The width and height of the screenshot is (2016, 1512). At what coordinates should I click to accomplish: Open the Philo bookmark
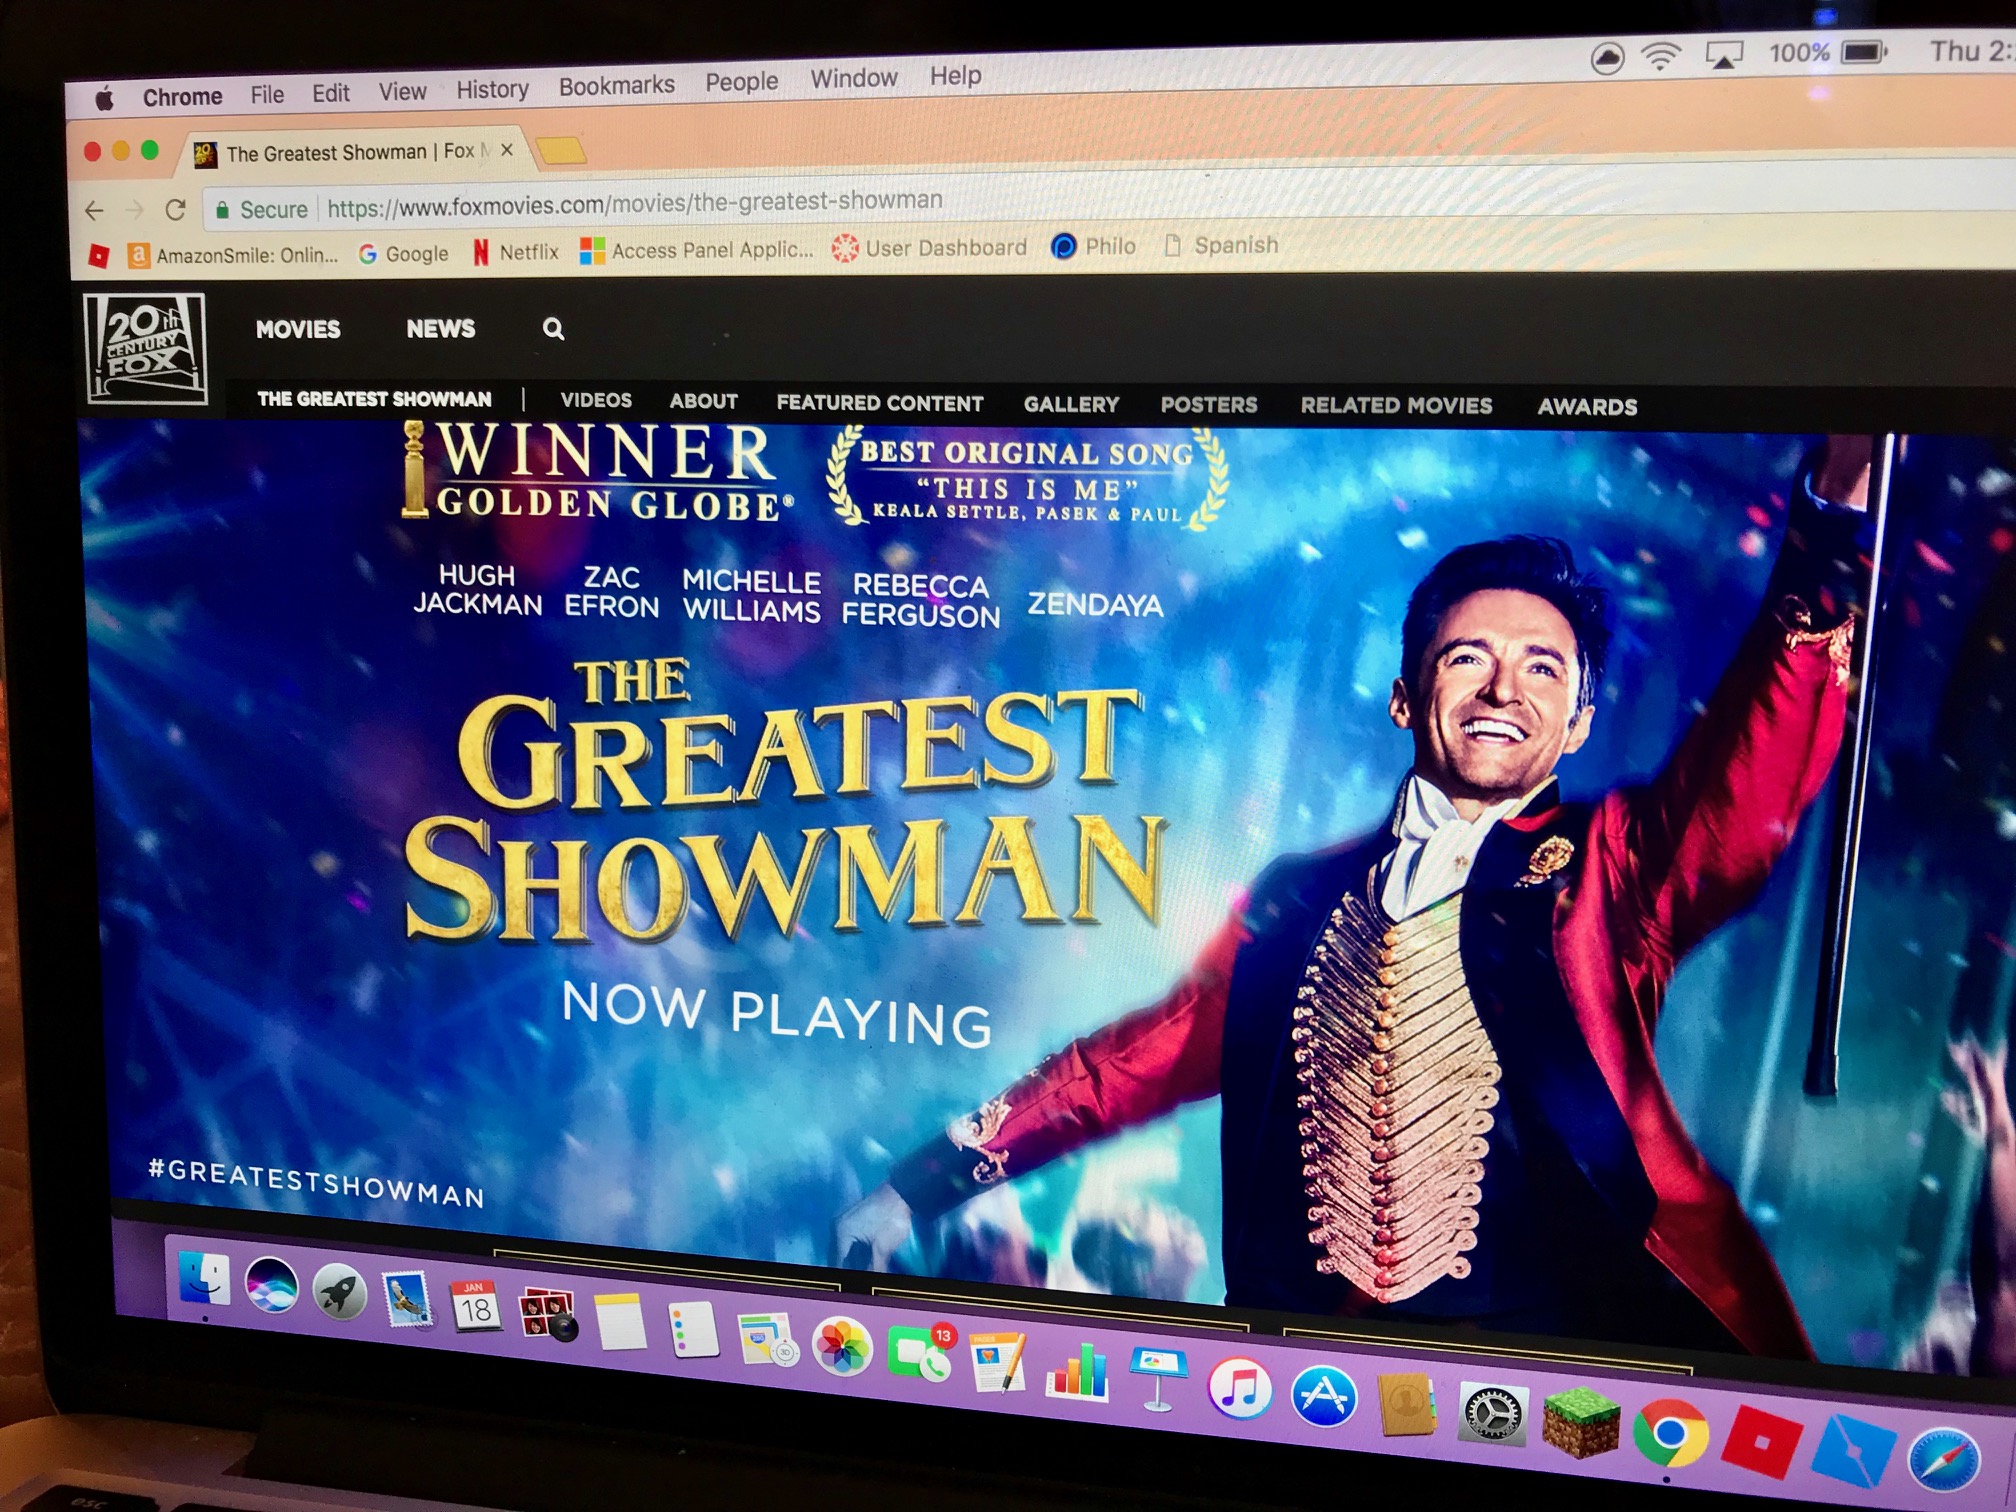tap(1094, 246)
